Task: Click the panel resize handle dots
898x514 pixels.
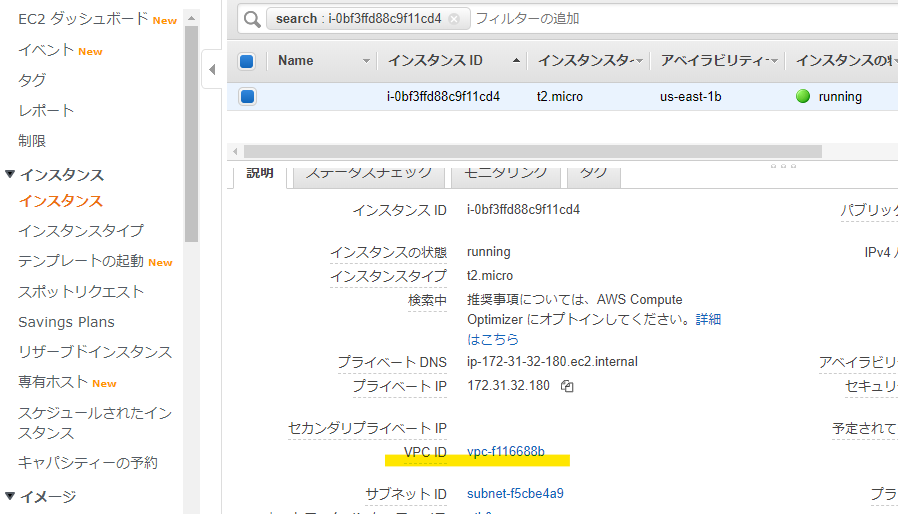Action: 783,166
